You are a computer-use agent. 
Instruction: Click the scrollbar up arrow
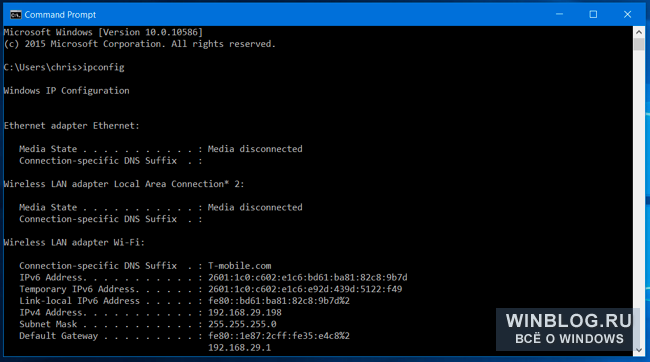639,32
